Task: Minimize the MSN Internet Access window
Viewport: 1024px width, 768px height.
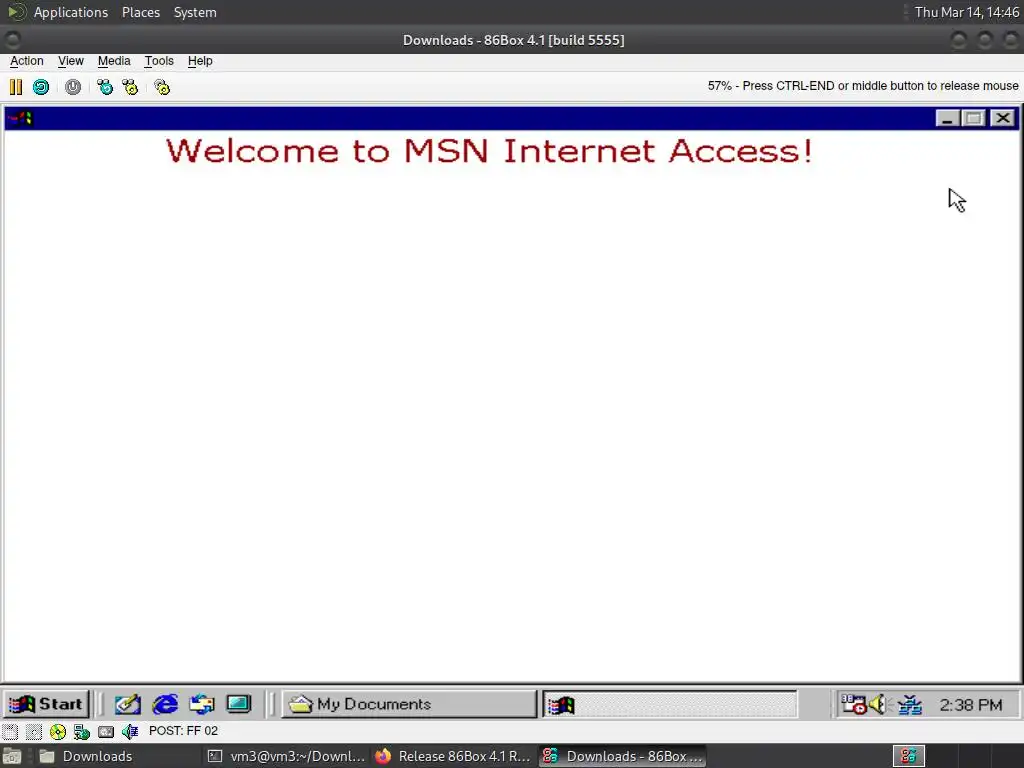Action: click(x=947, y=118)
